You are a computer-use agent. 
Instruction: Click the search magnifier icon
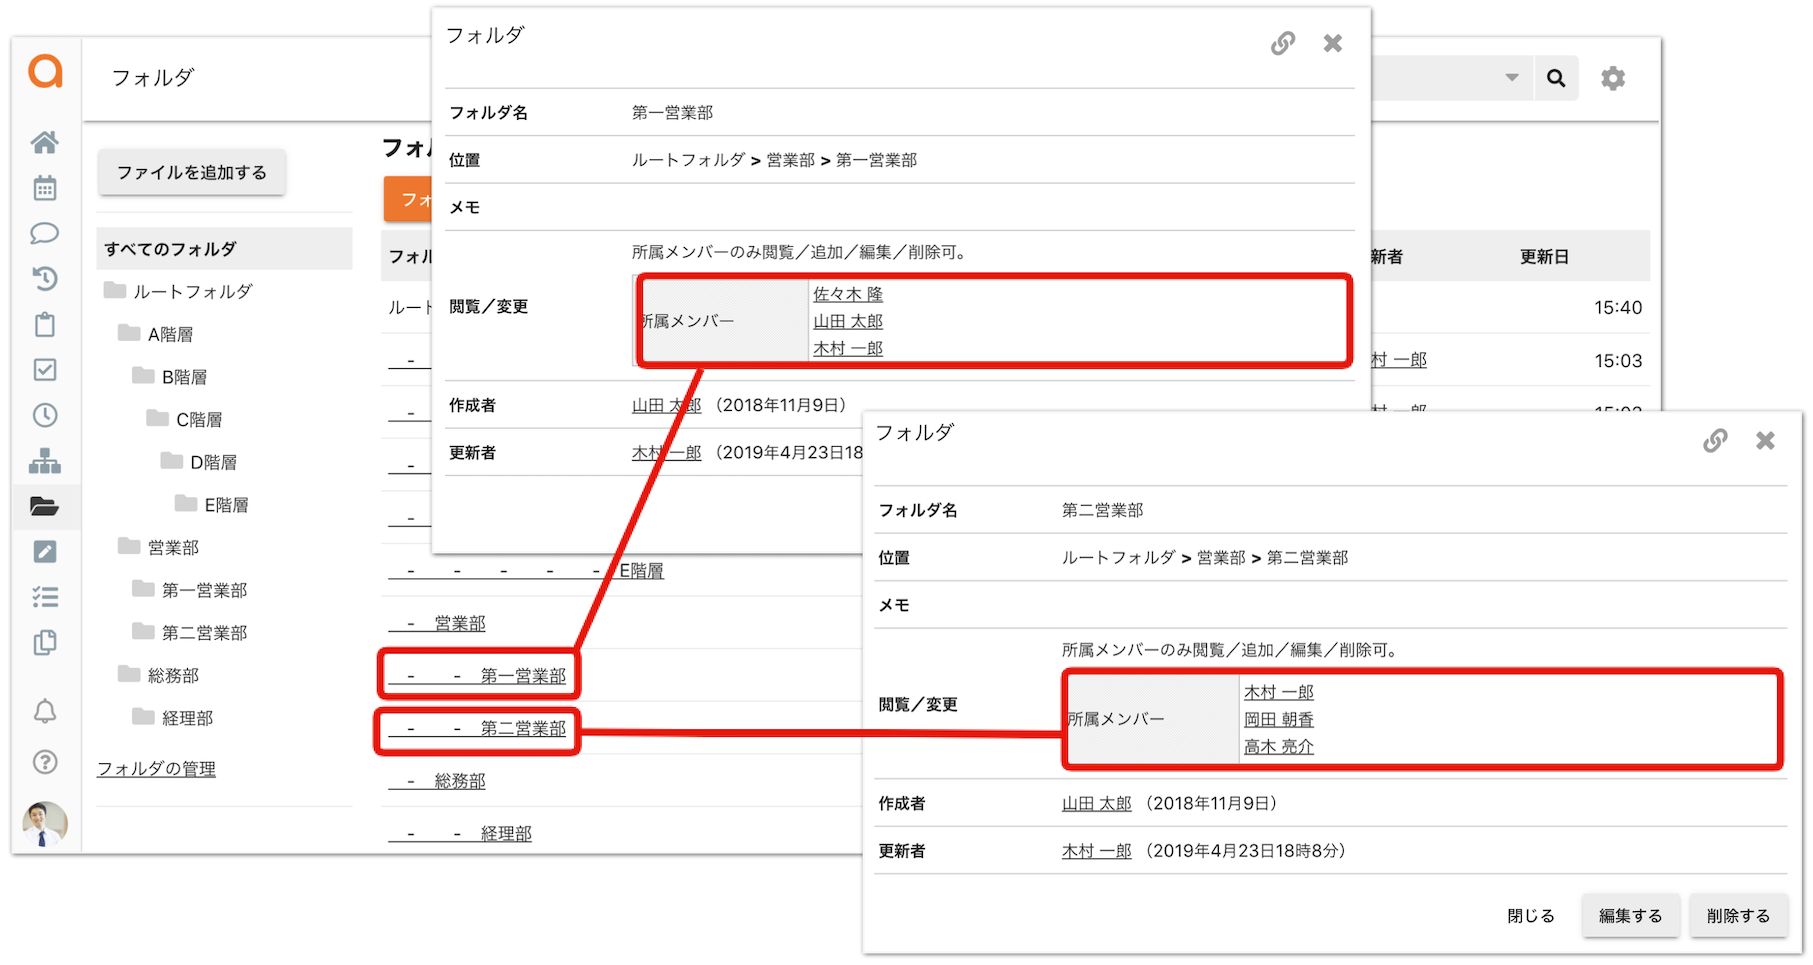tap(1556, 78)
